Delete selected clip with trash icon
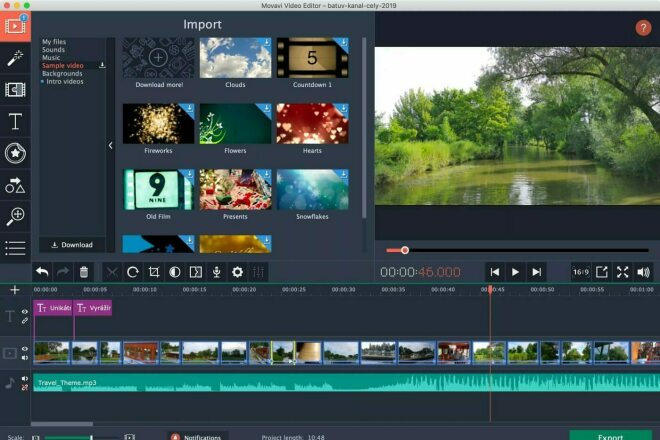The image size is (660, 440). [84, 272]
